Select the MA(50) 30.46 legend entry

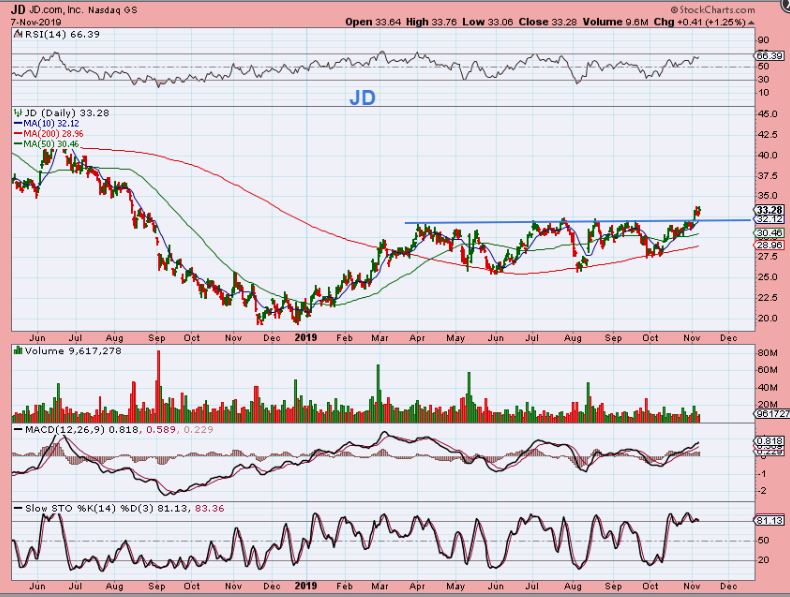tap(47, 144)
